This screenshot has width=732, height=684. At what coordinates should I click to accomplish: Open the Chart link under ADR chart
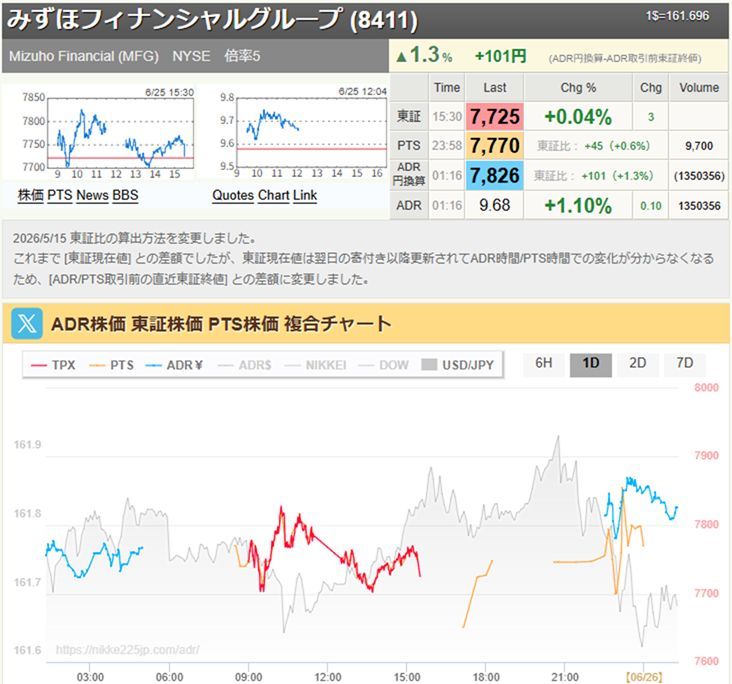point(274,195)
